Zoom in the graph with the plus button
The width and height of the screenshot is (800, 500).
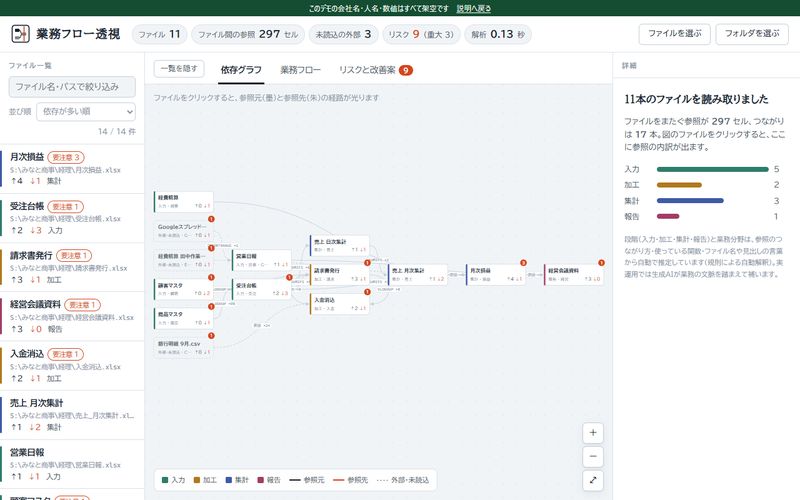pyautogui.click(x=593, y=433)
